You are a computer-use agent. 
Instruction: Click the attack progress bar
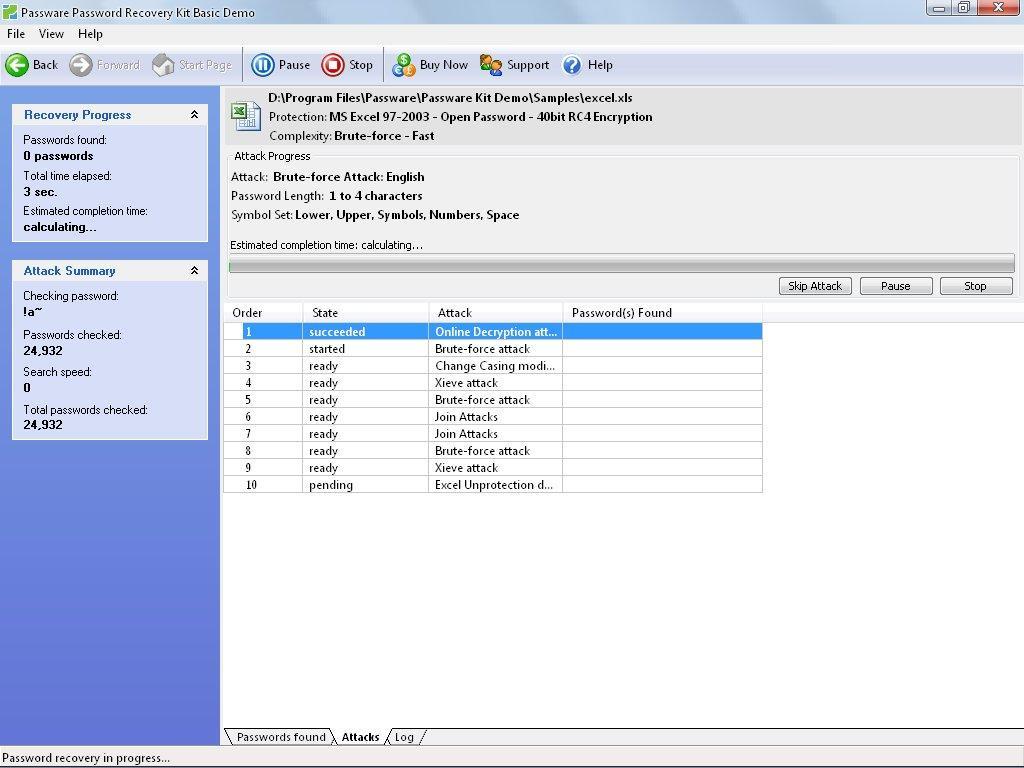(x=622, y=264)
